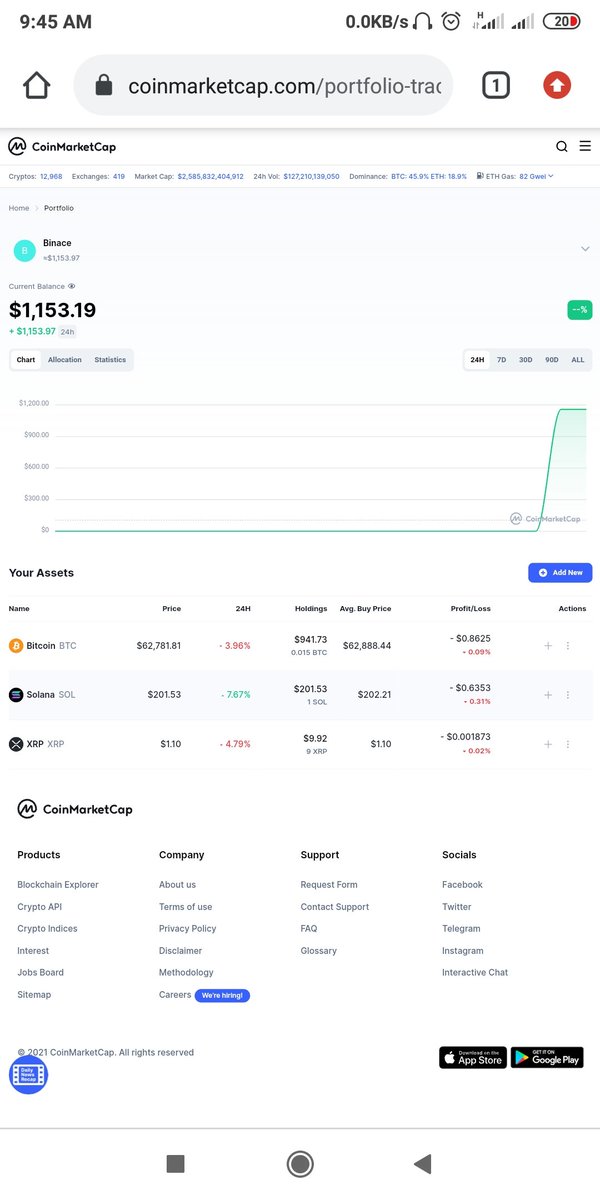Add transaction plus icon for XRP
The image size is (600, 1200).
(548, 744)
